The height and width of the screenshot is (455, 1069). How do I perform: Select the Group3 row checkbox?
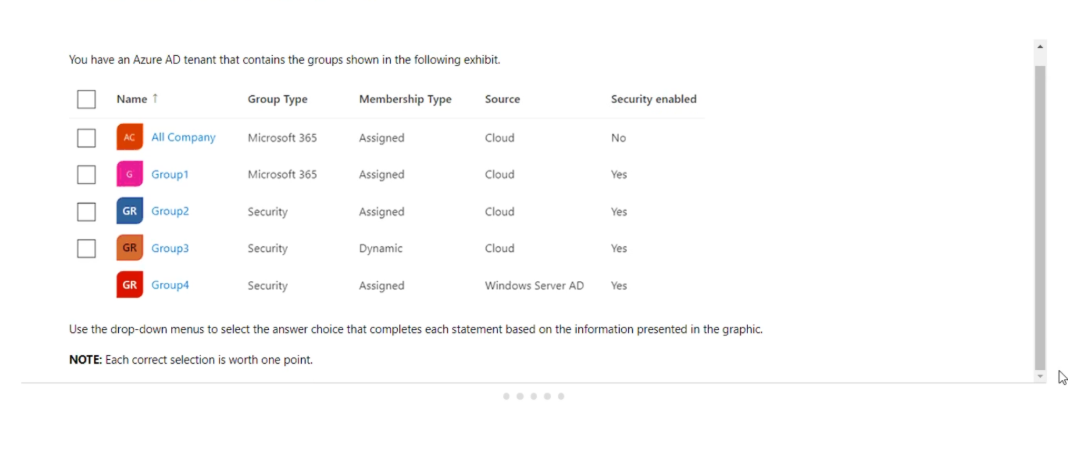(86, 248)
